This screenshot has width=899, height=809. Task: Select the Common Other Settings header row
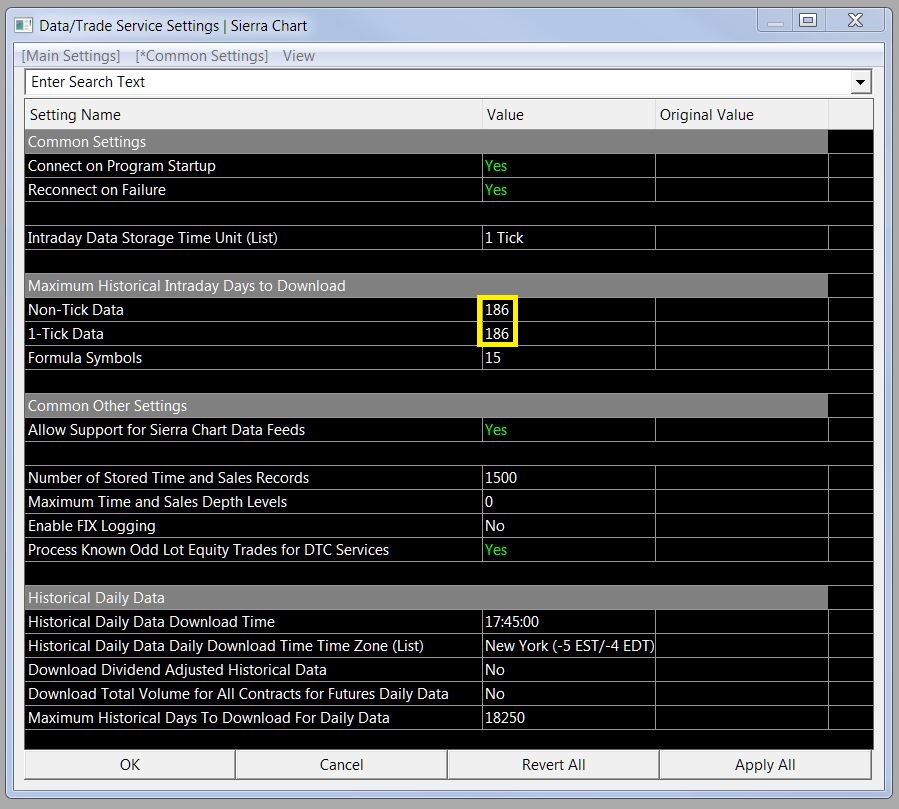click(x=426, y=405)
